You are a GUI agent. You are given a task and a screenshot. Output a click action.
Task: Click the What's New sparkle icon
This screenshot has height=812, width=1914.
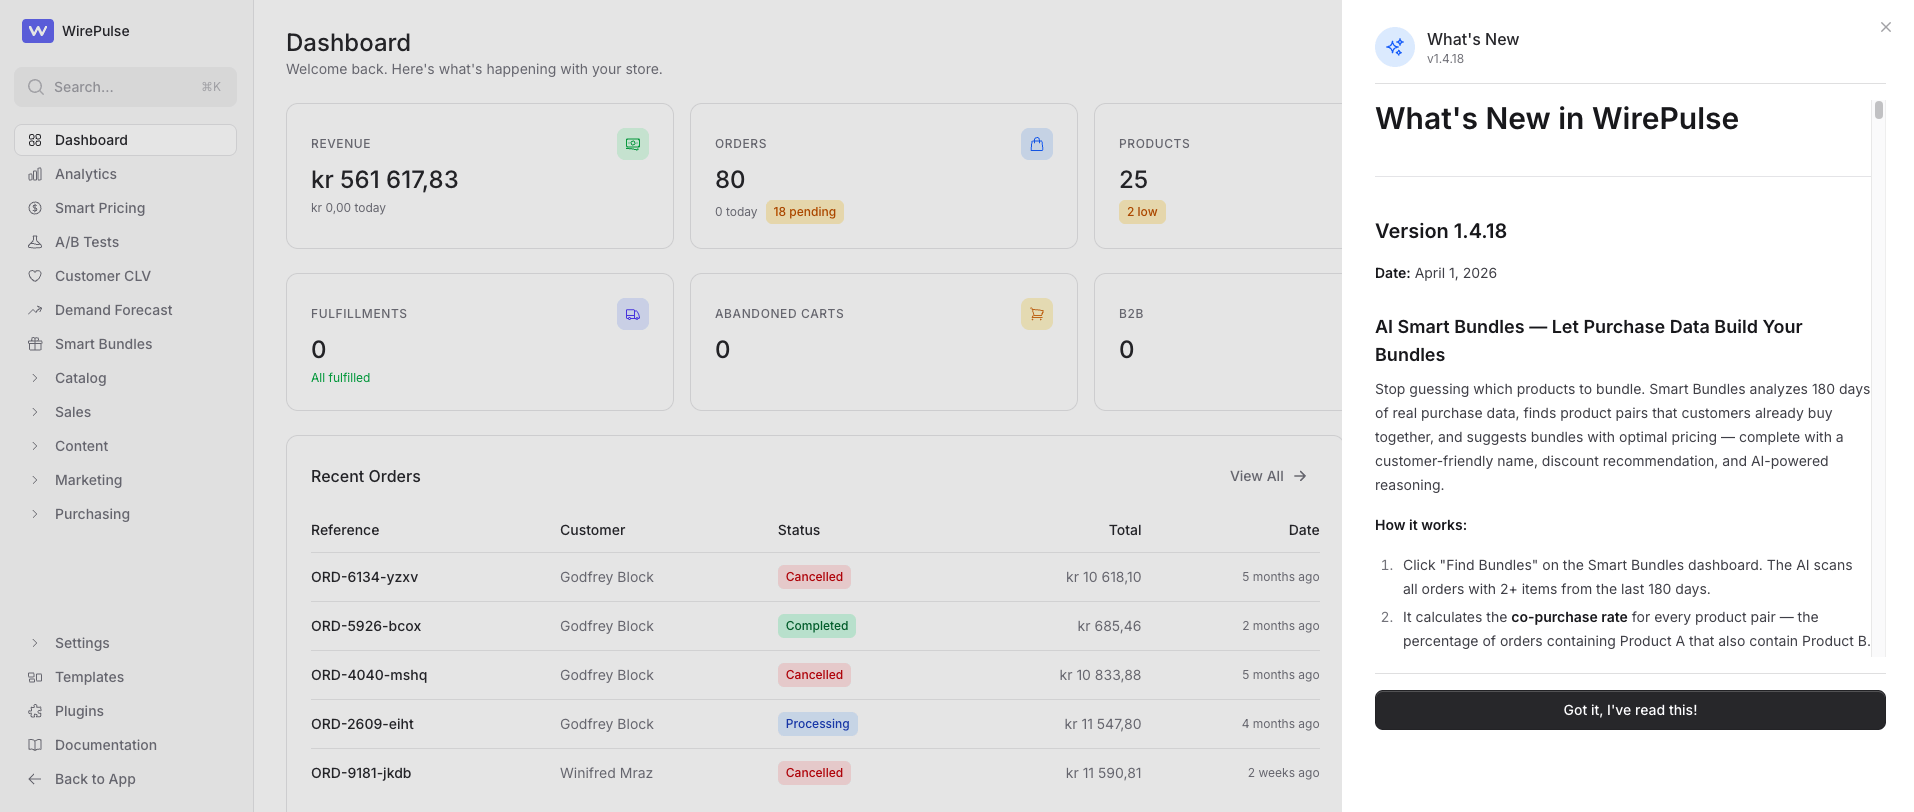tap(1395, 47)
